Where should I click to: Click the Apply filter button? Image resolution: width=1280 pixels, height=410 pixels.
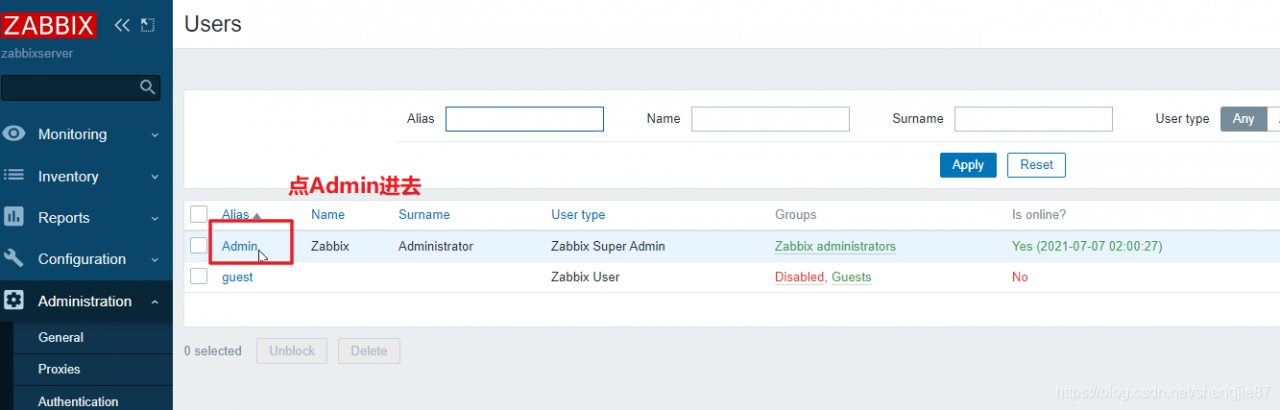coord(968,165)
